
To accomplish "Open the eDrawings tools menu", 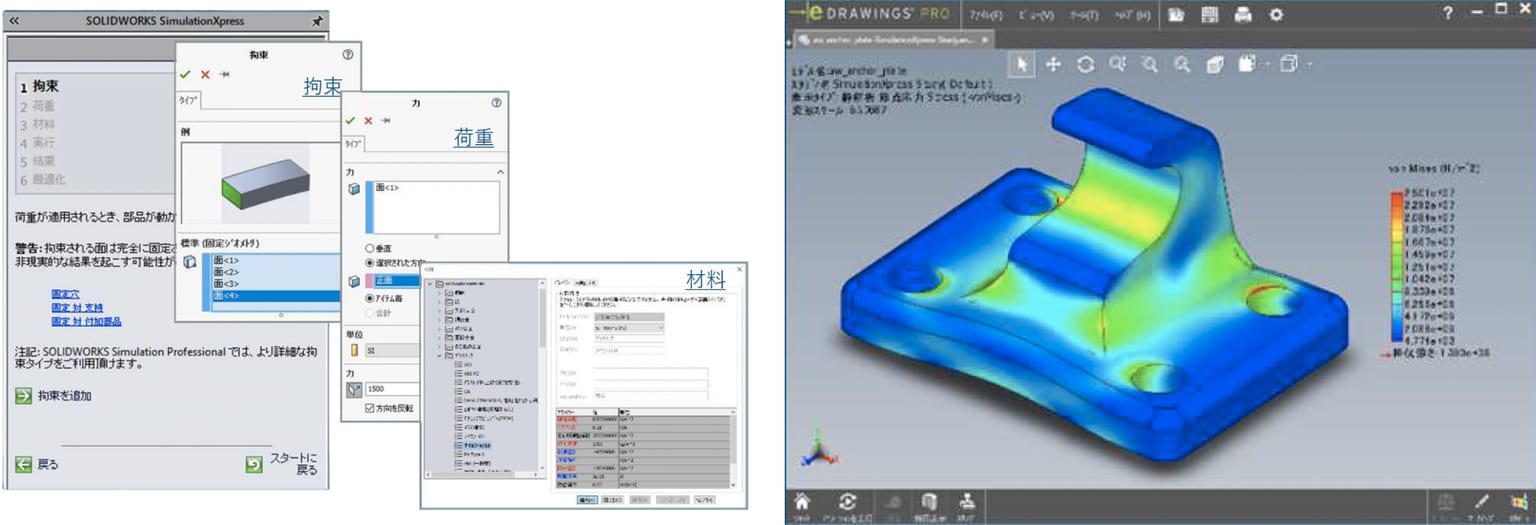I will click(x=1084, y=15).
